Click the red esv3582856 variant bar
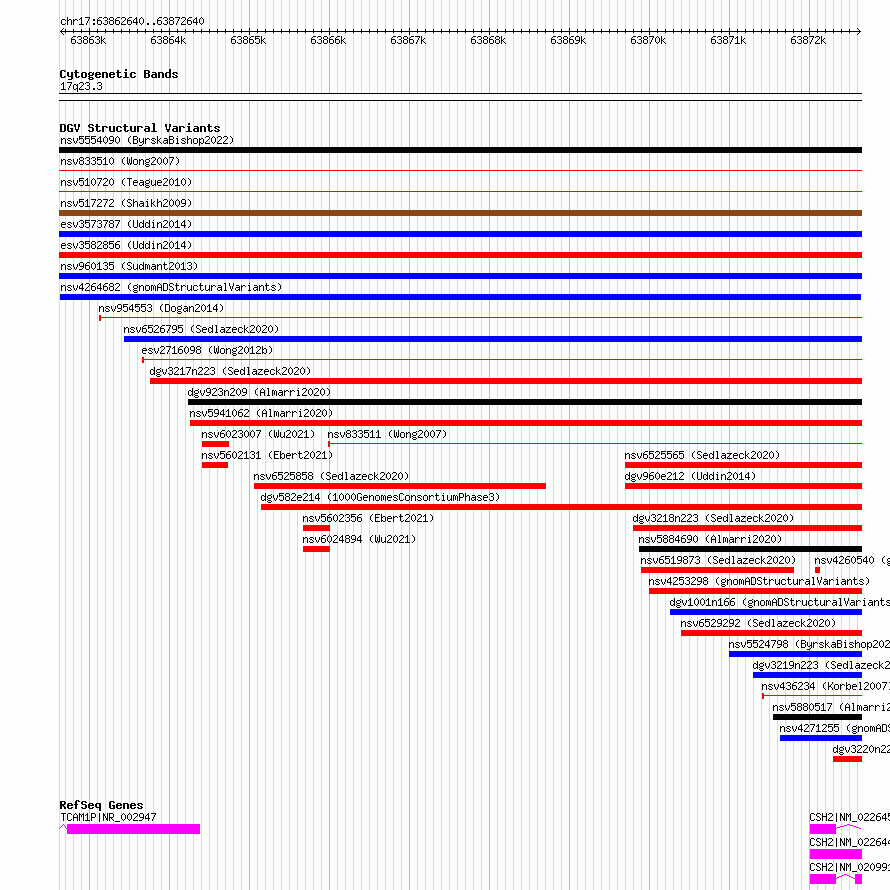The height and width of the screenshot is (890, 890). point(460,255)
